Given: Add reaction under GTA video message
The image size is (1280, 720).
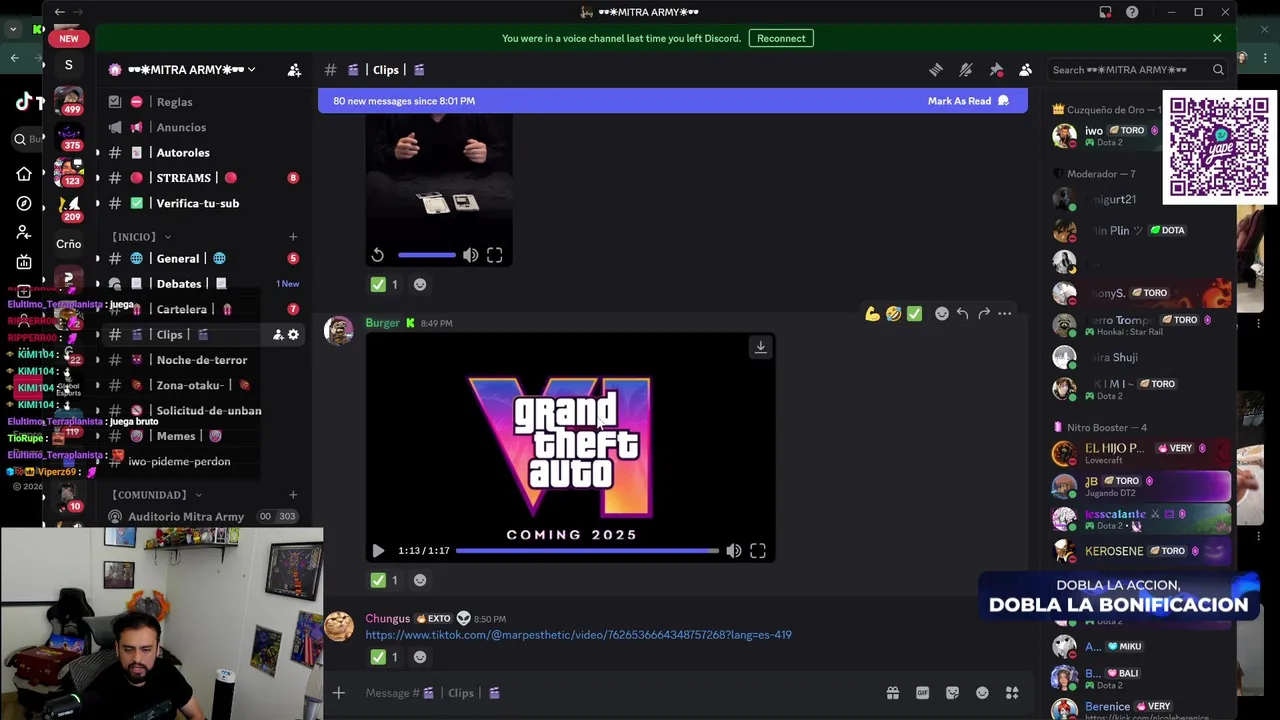Looking at the screenshot, I should pyautogui.click(x=420, y=580).
